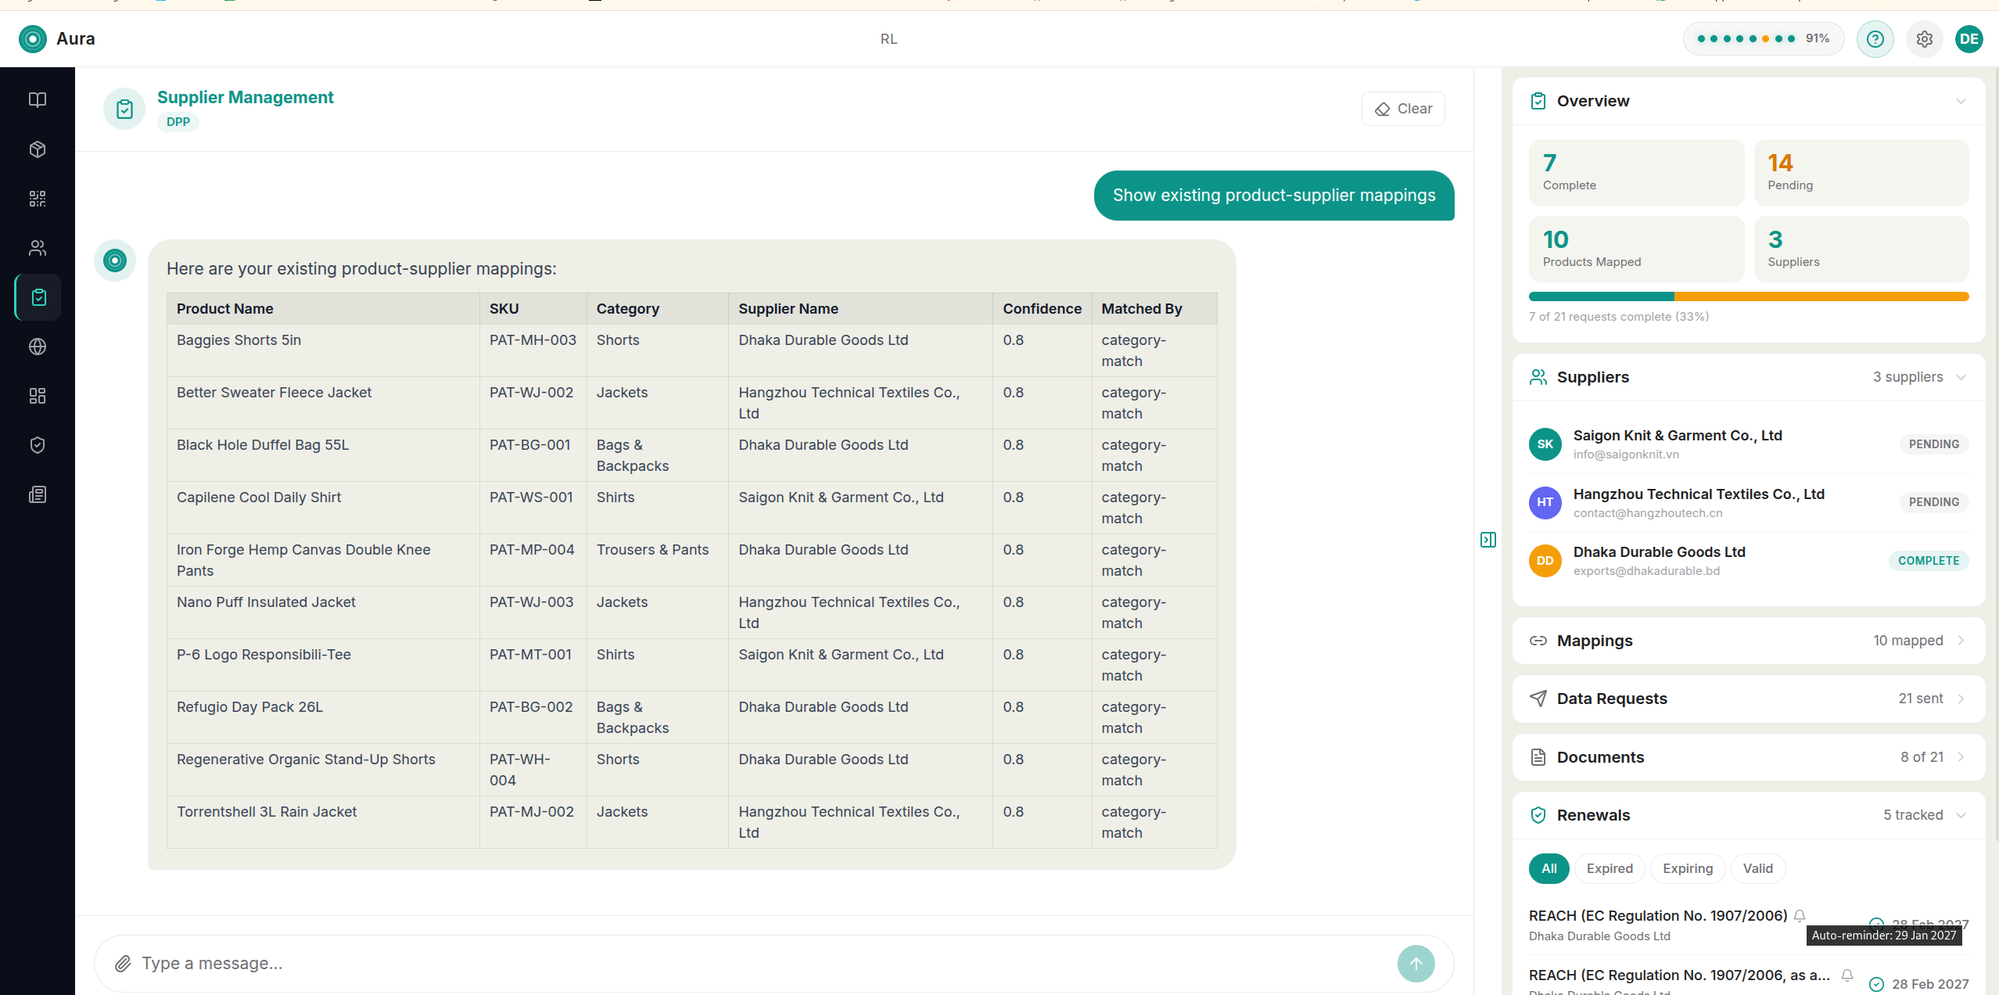1999x995 pixels.
Task: Click the Supplier Management header icon
Action: coord(124,109)
